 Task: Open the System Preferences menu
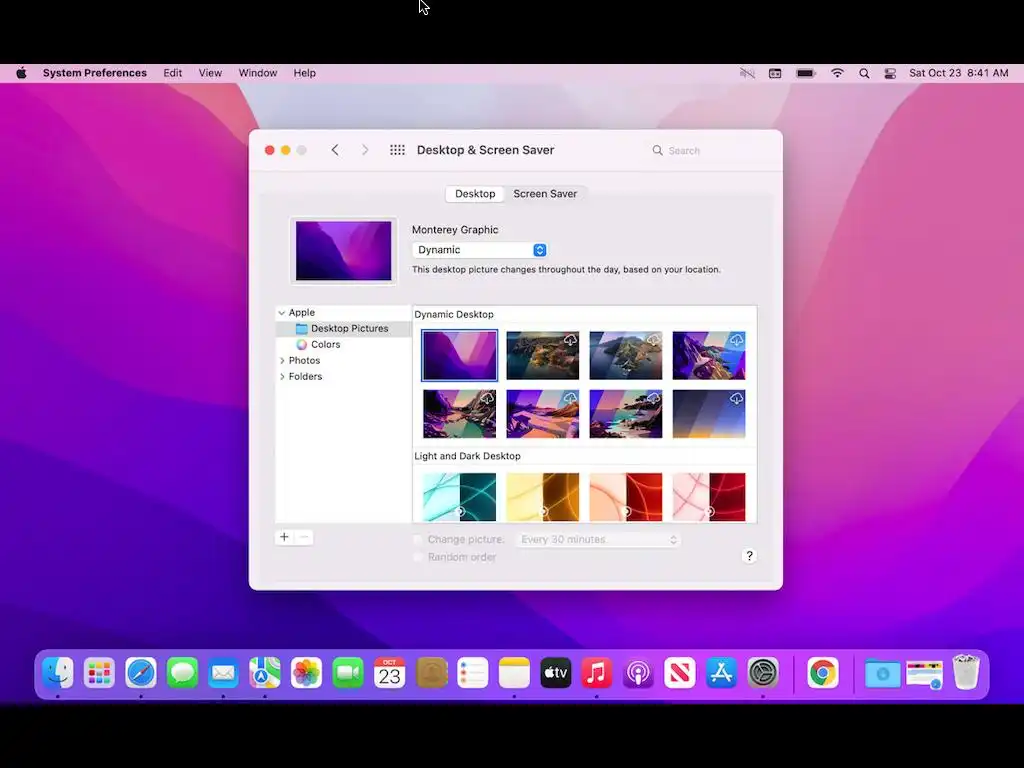(95, 73)
